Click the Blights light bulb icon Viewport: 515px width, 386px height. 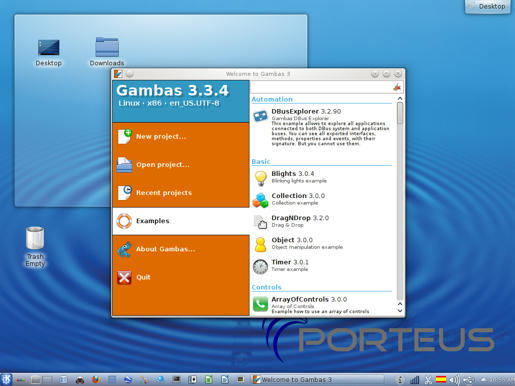tap(260, 178)
